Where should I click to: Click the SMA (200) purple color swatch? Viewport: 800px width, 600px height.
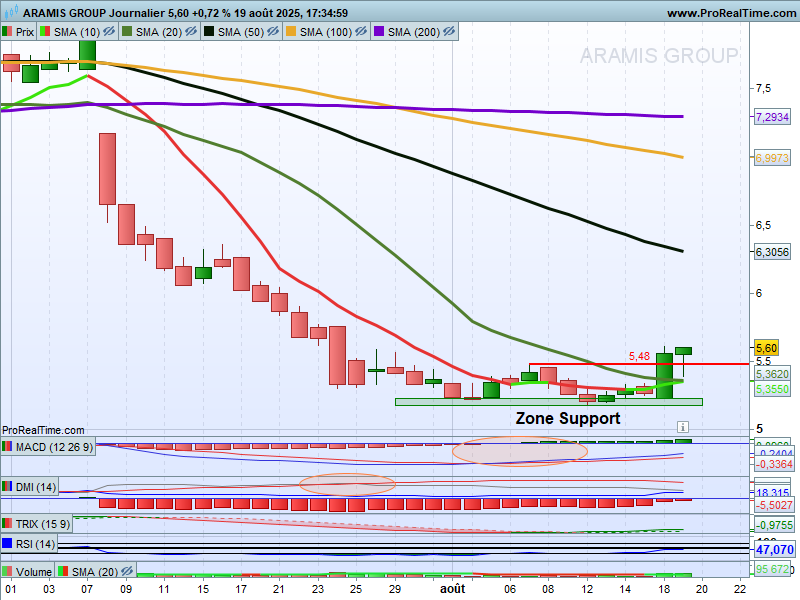(x=379, y=32)
